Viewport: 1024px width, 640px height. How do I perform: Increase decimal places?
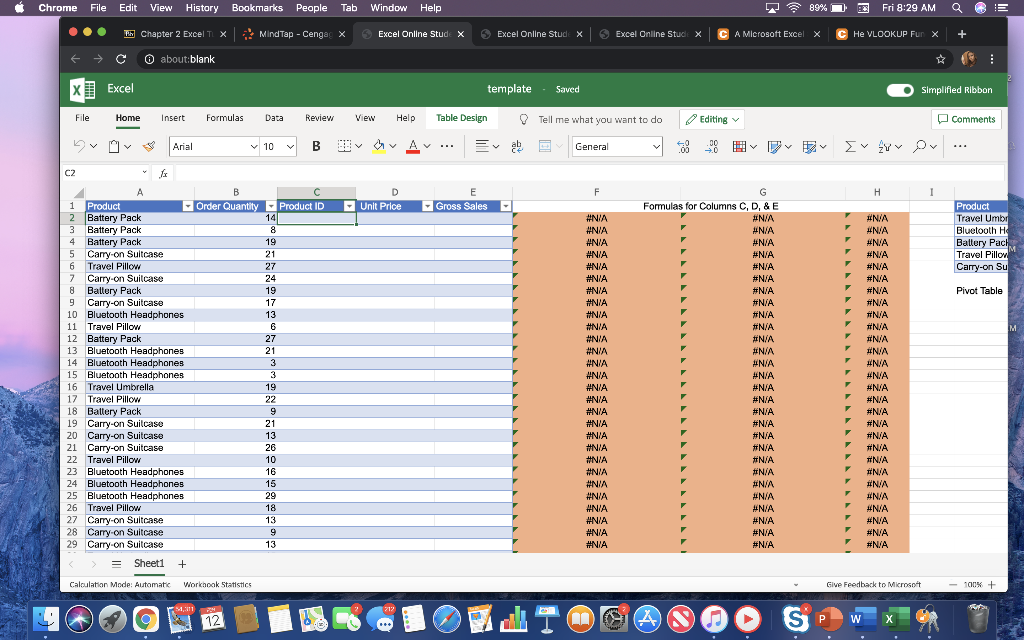pyautogui.click(x=683, y=146)
